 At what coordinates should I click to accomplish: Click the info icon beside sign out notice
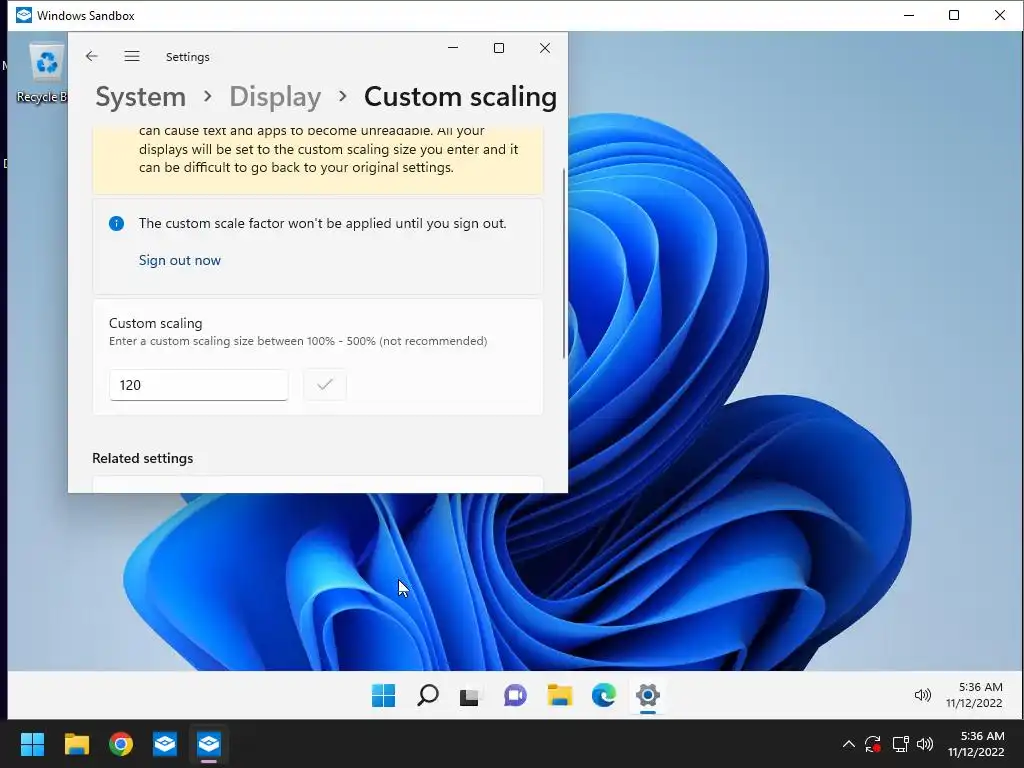116,223
